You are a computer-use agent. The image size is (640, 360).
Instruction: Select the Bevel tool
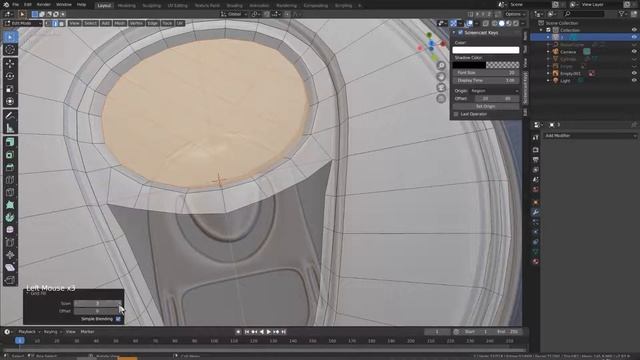click(x=10, y=167)
